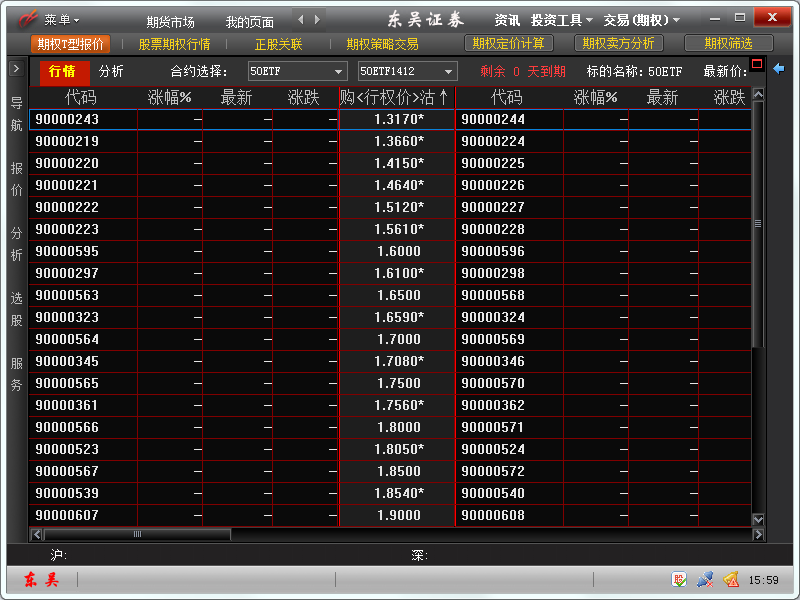The width and height of the screenshot is (800, 600).
Task: Click the horizontal scrollbar thumb
Action: point(137,534)
